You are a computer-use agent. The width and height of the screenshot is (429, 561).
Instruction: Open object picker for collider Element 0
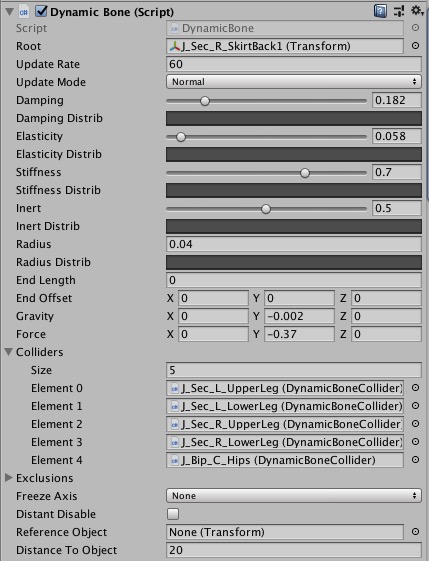point(415,387)
